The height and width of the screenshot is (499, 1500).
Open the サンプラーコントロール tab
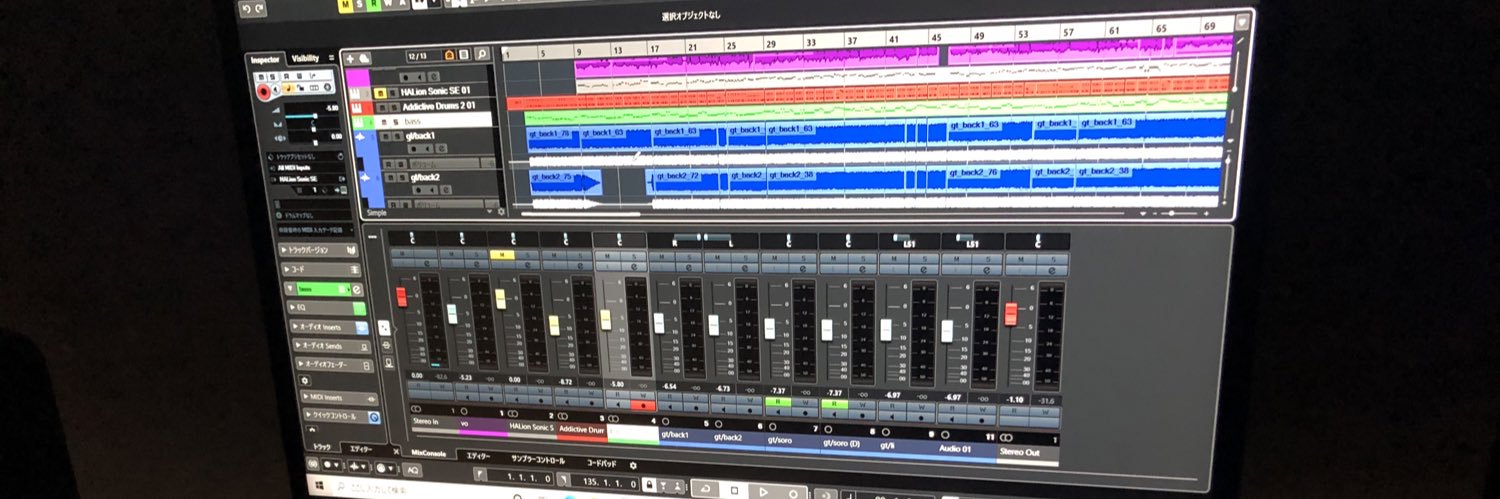537,461
